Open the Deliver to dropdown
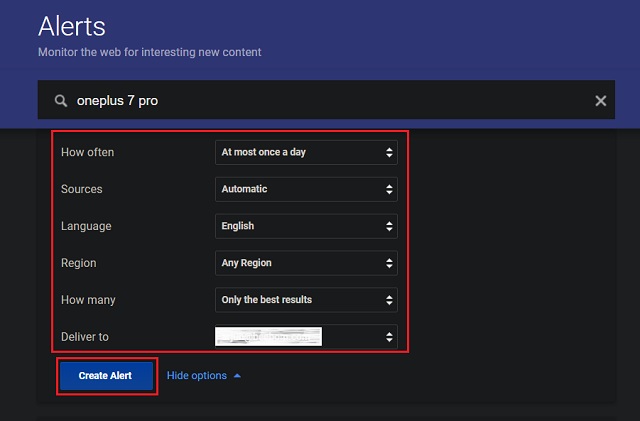This screenshot has width=640, height=421. pyautogui.click(x=306, y=336)
